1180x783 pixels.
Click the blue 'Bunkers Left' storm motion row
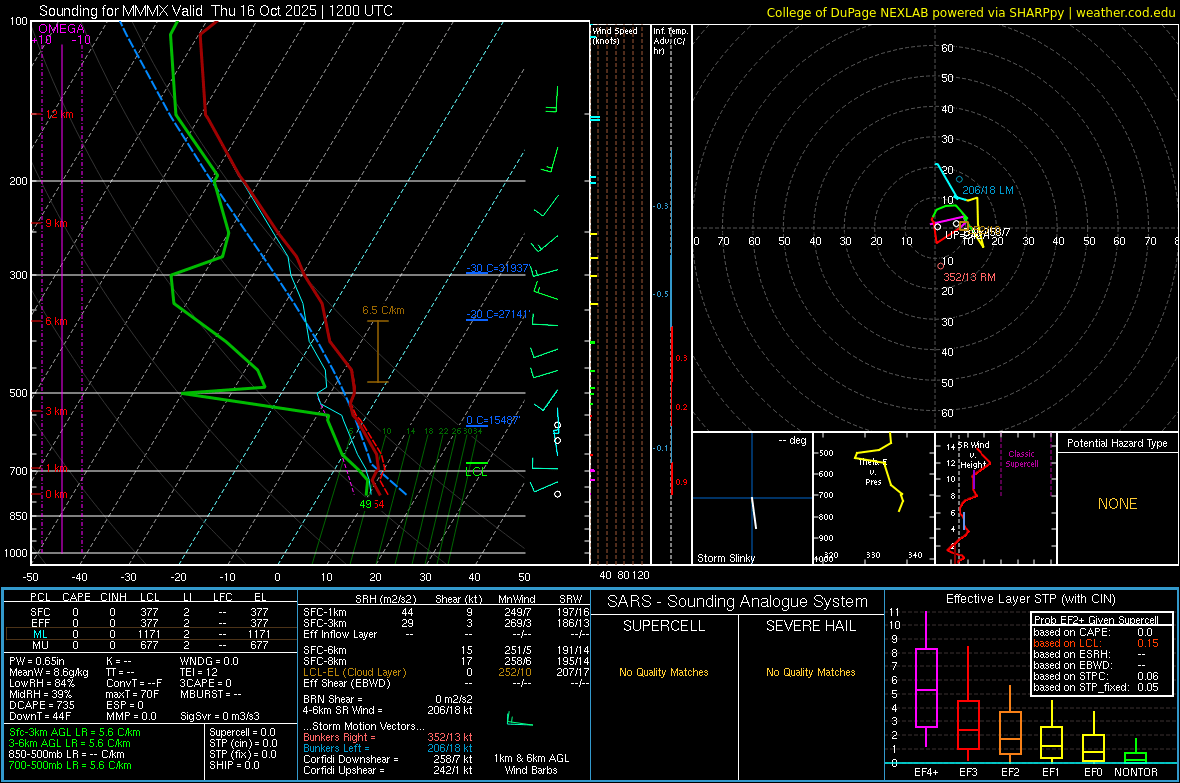pyautogui.click(x=388, y=748)
